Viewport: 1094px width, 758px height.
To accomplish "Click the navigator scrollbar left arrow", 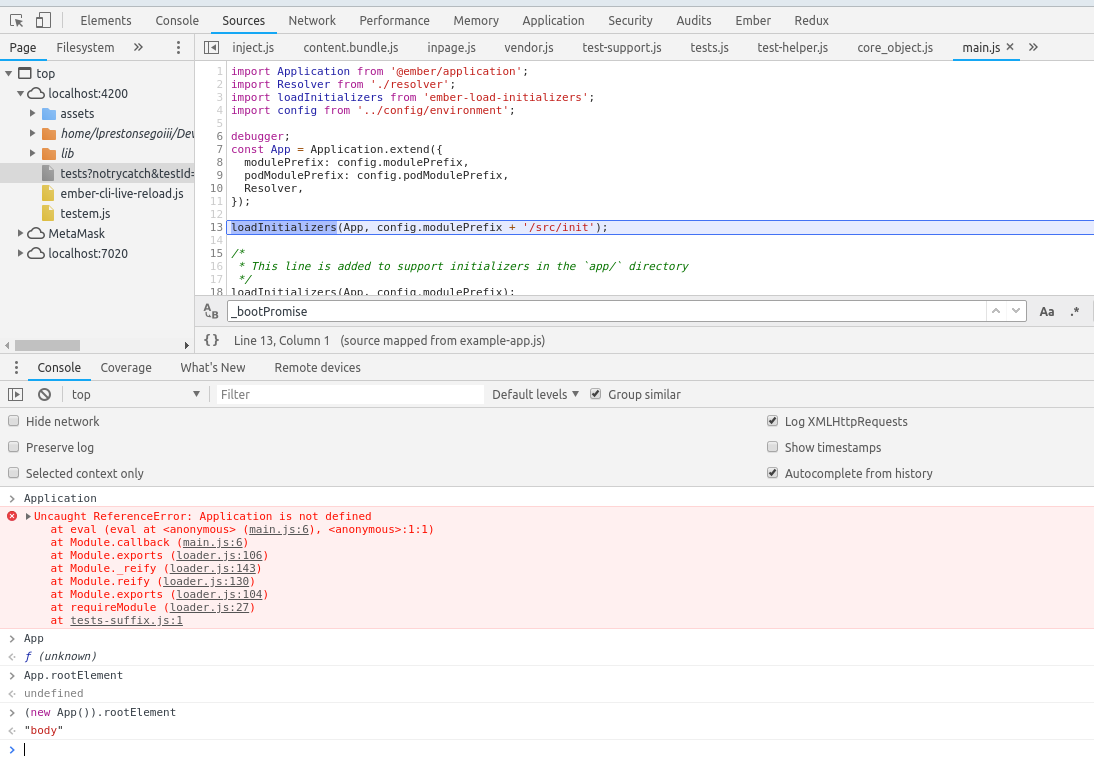I will [7, 345].
